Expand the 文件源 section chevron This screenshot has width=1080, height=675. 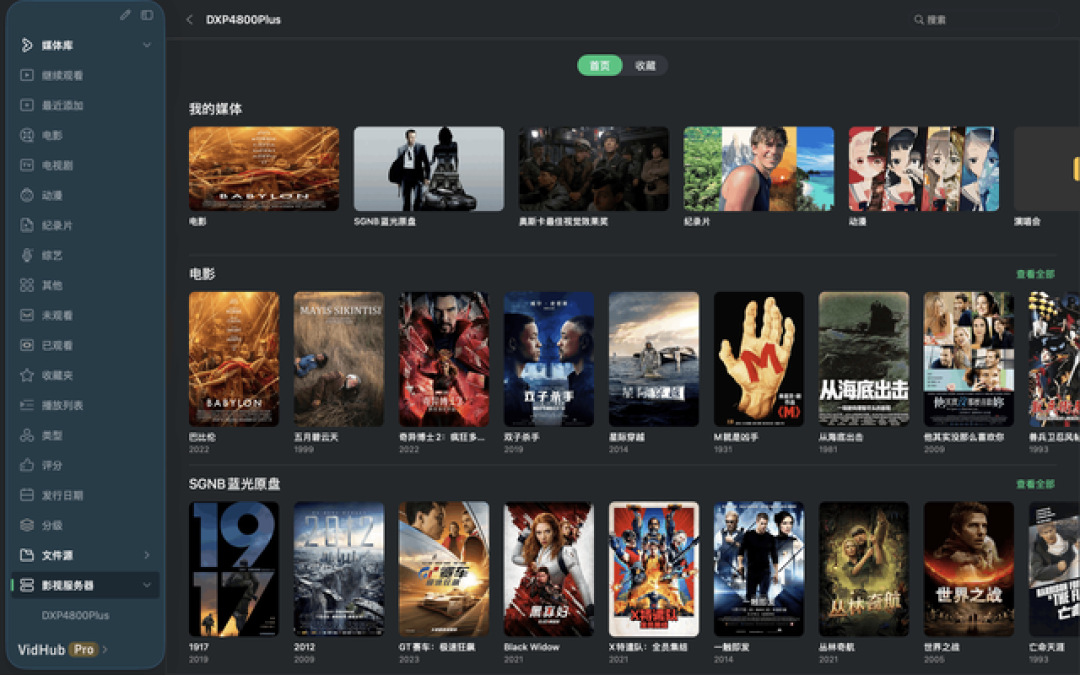147,555
